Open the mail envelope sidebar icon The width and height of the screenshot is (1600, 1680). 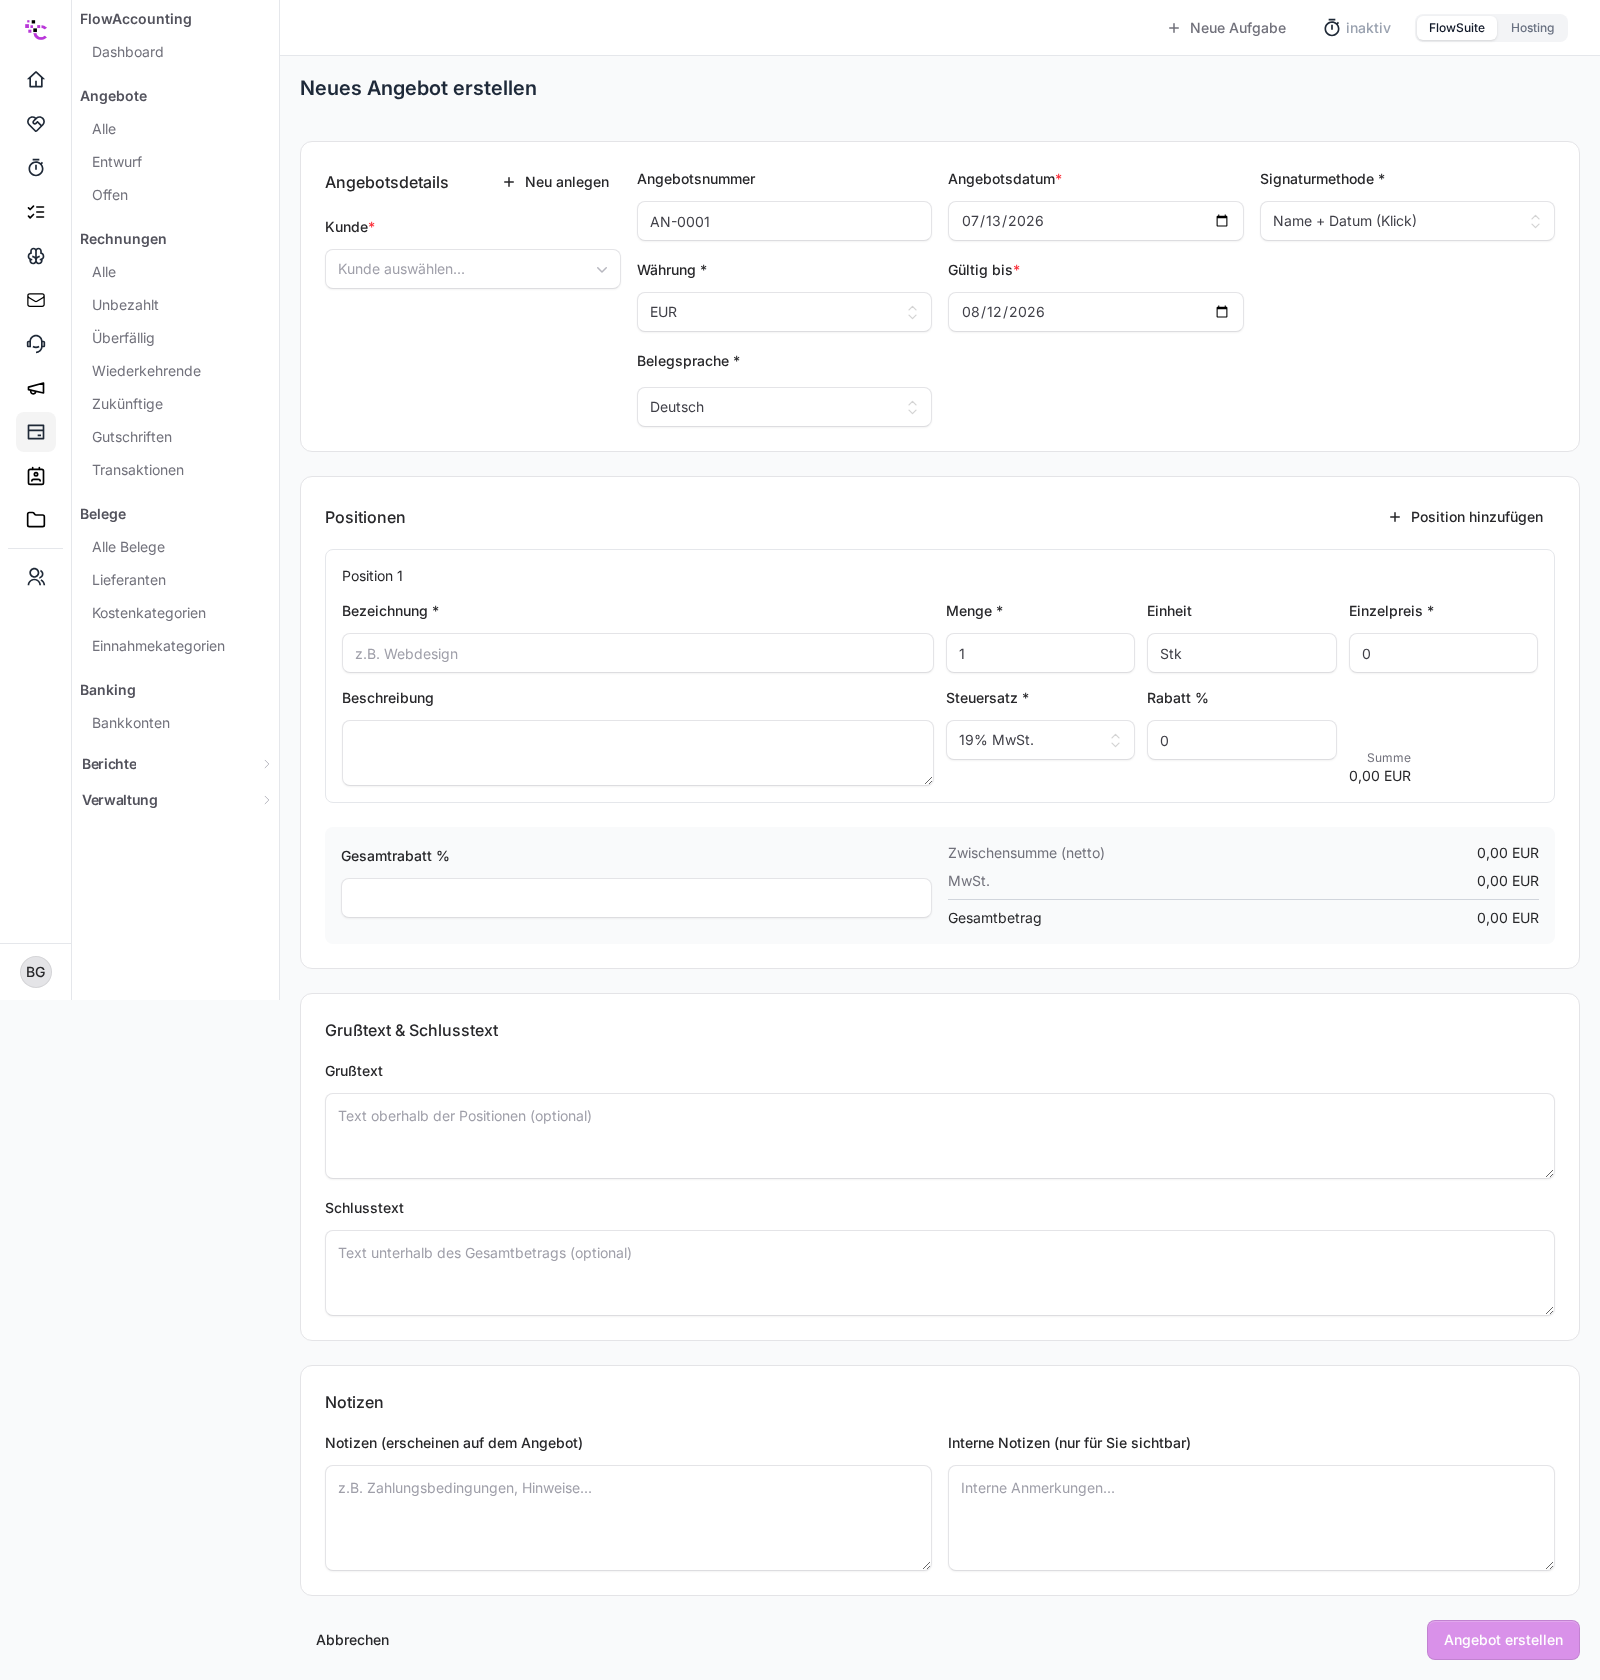click(36, 300)
